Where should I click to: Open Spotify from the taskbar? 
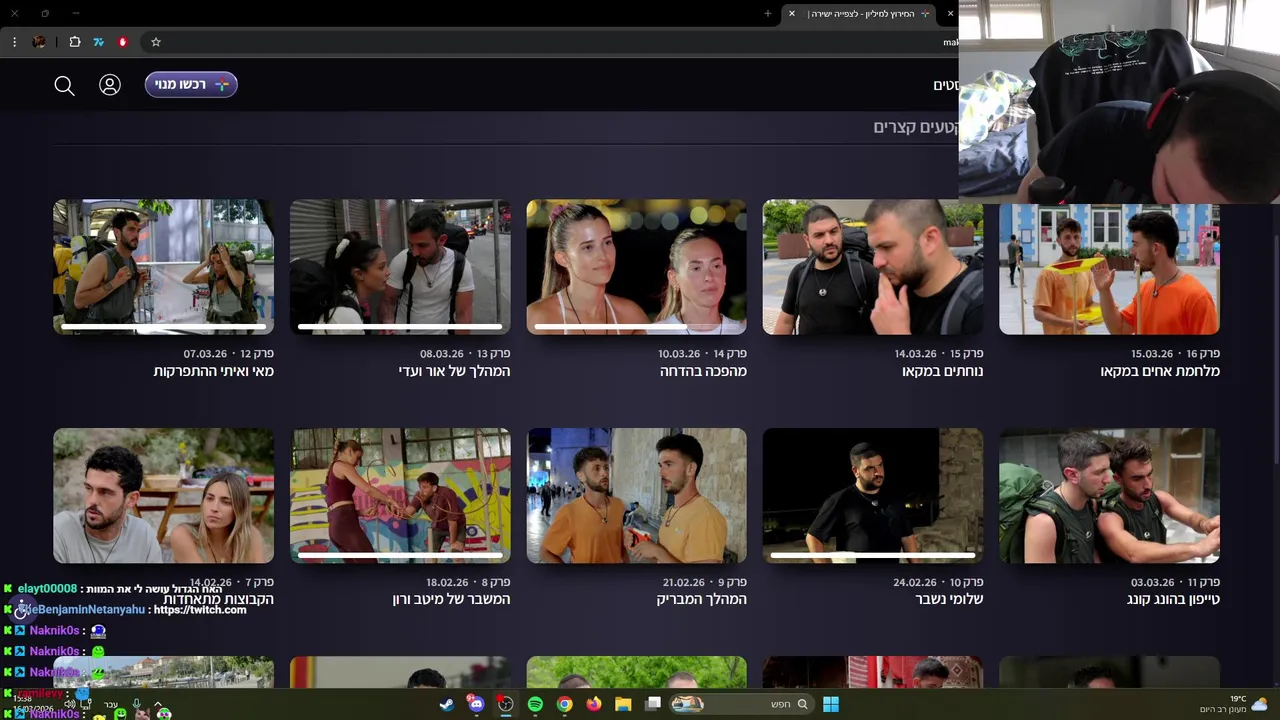pyautogui.click(x=535, y=704)
